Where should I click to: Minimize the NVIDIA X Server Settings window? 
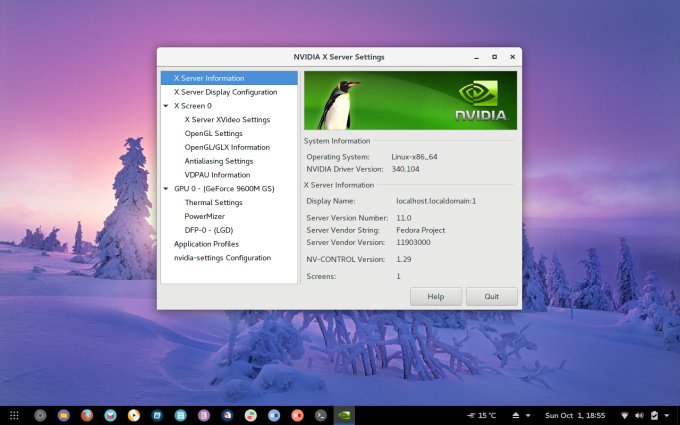[x=477, y=57]
